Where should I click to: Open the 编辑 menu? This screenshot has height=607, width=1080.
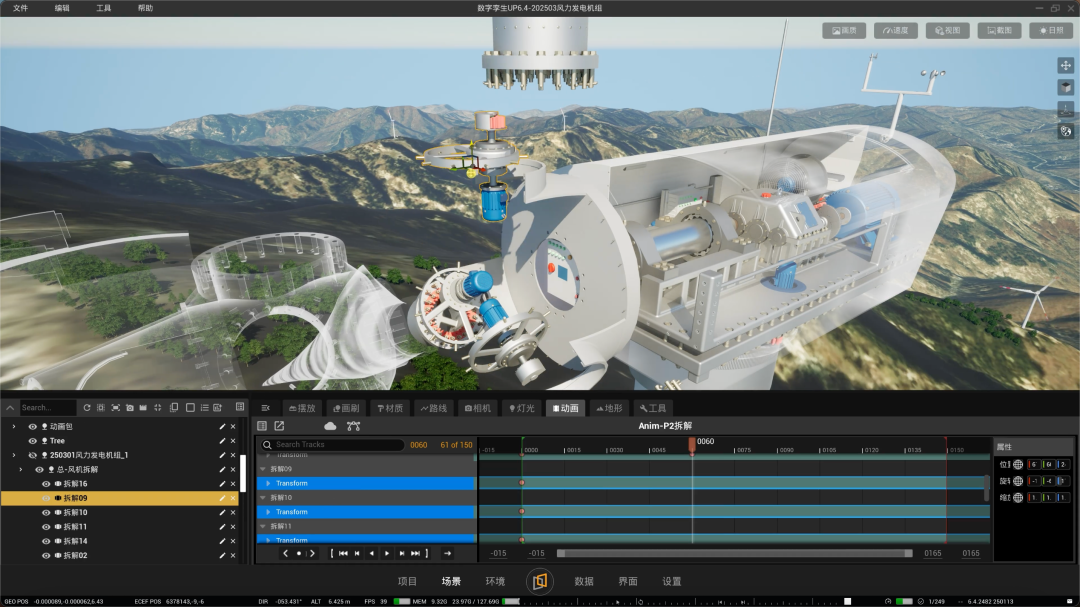[x=62, y=8]
